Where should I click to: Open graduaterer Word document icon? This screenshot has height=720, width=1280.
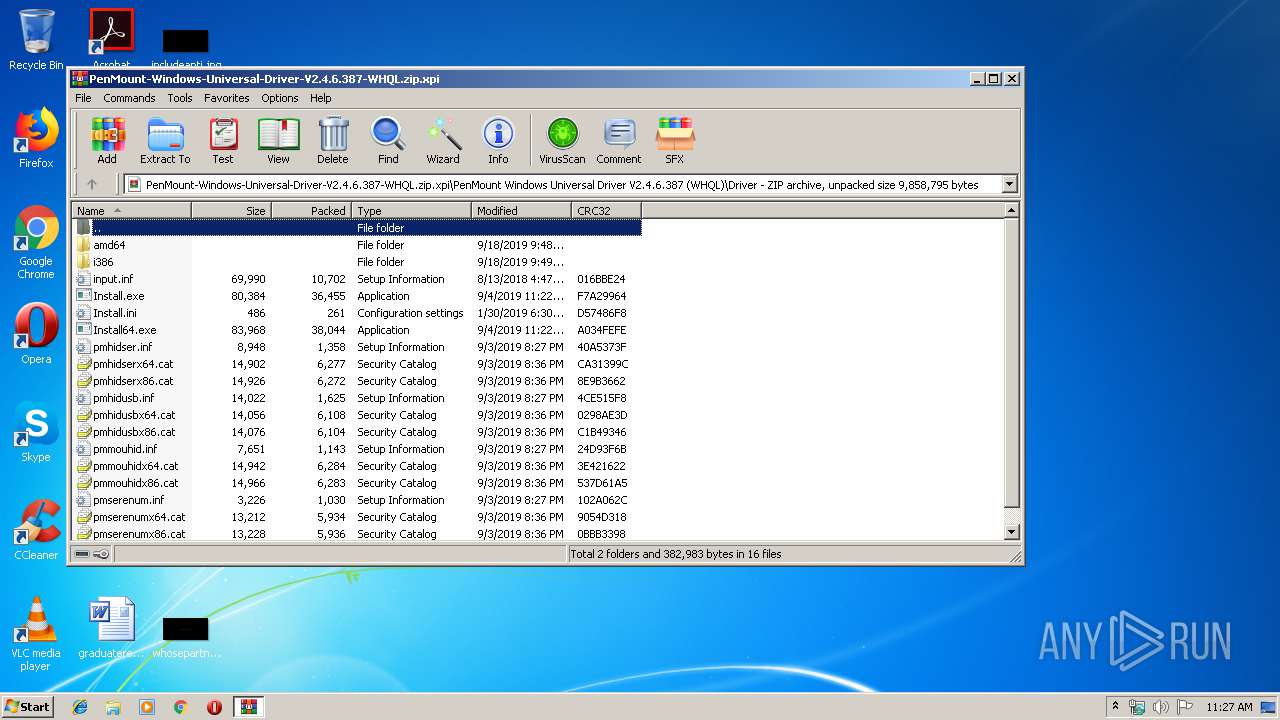pos(111,628)
